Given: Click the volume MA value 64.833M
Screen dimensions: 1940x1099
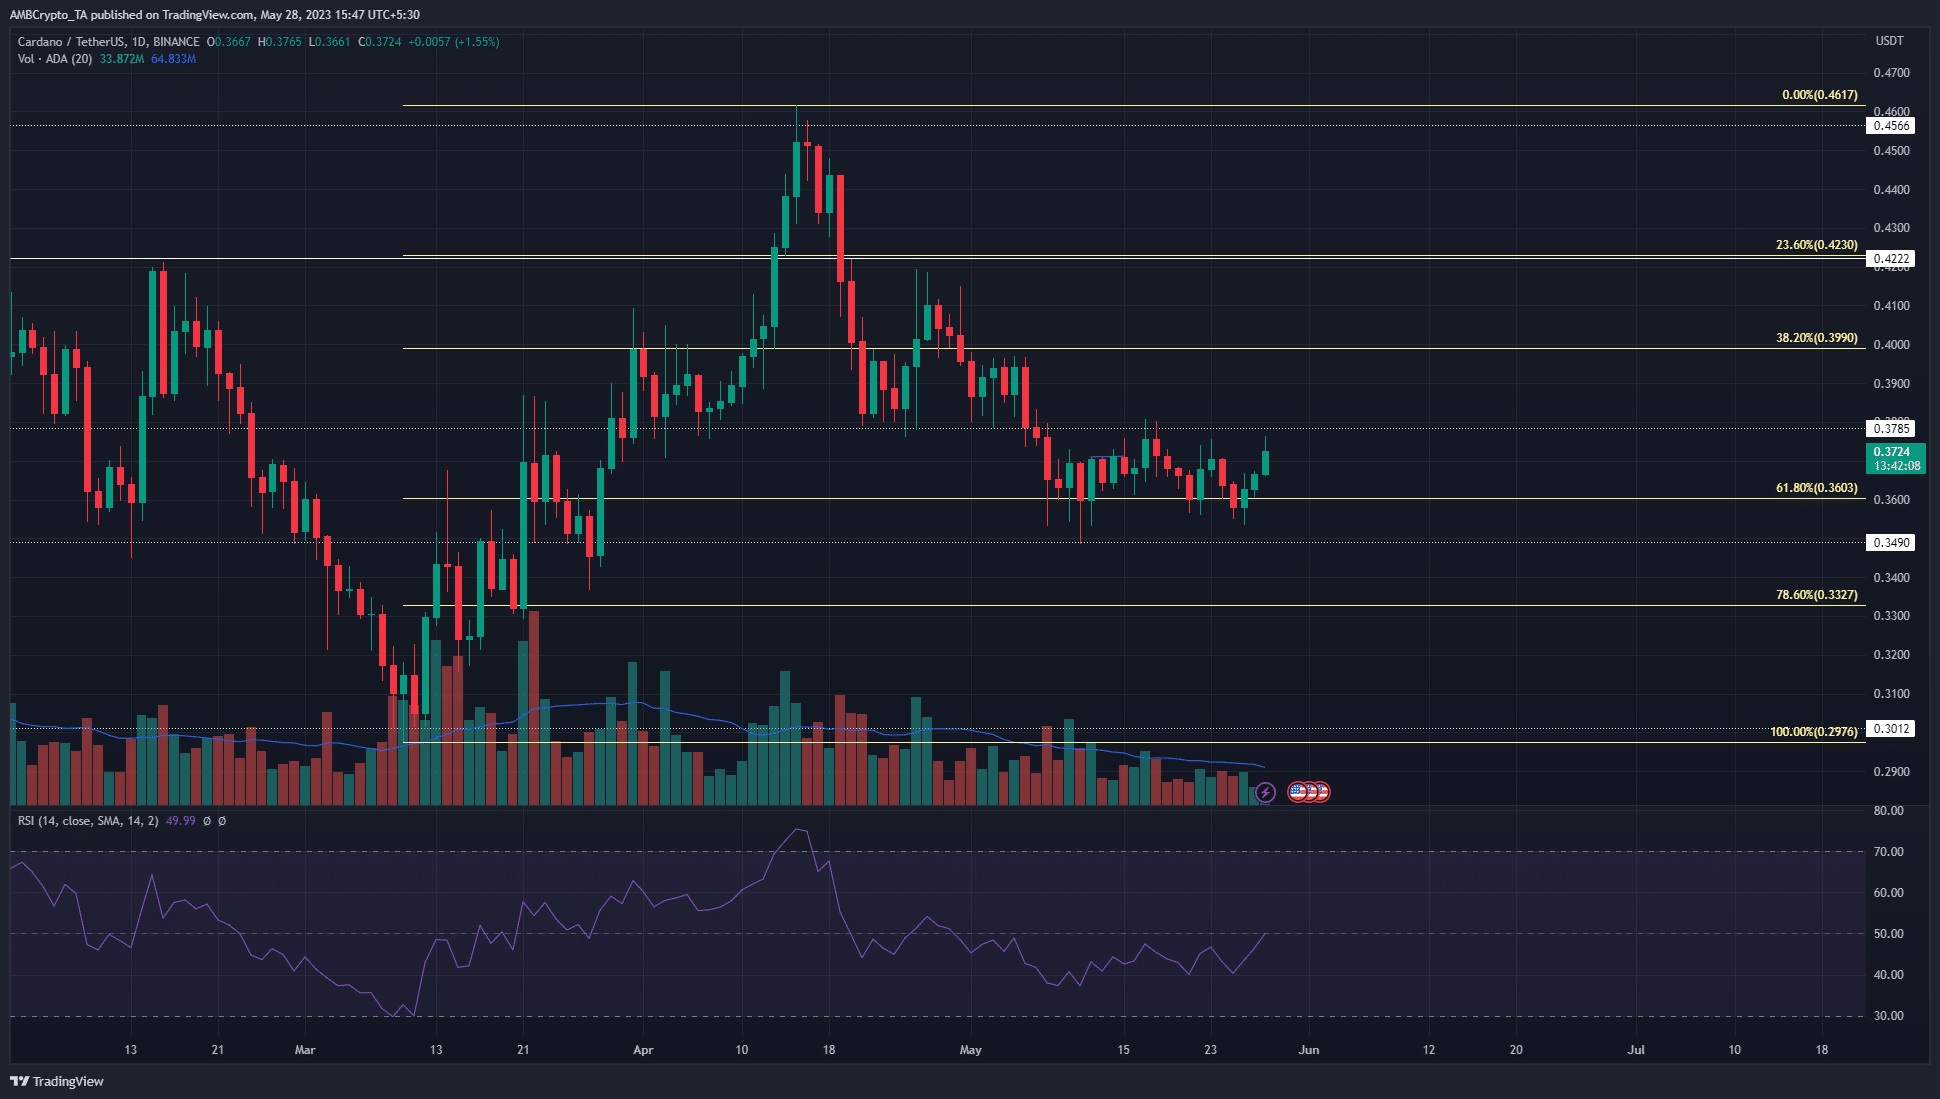Looking at the screenshot, I should pos(174,59).
